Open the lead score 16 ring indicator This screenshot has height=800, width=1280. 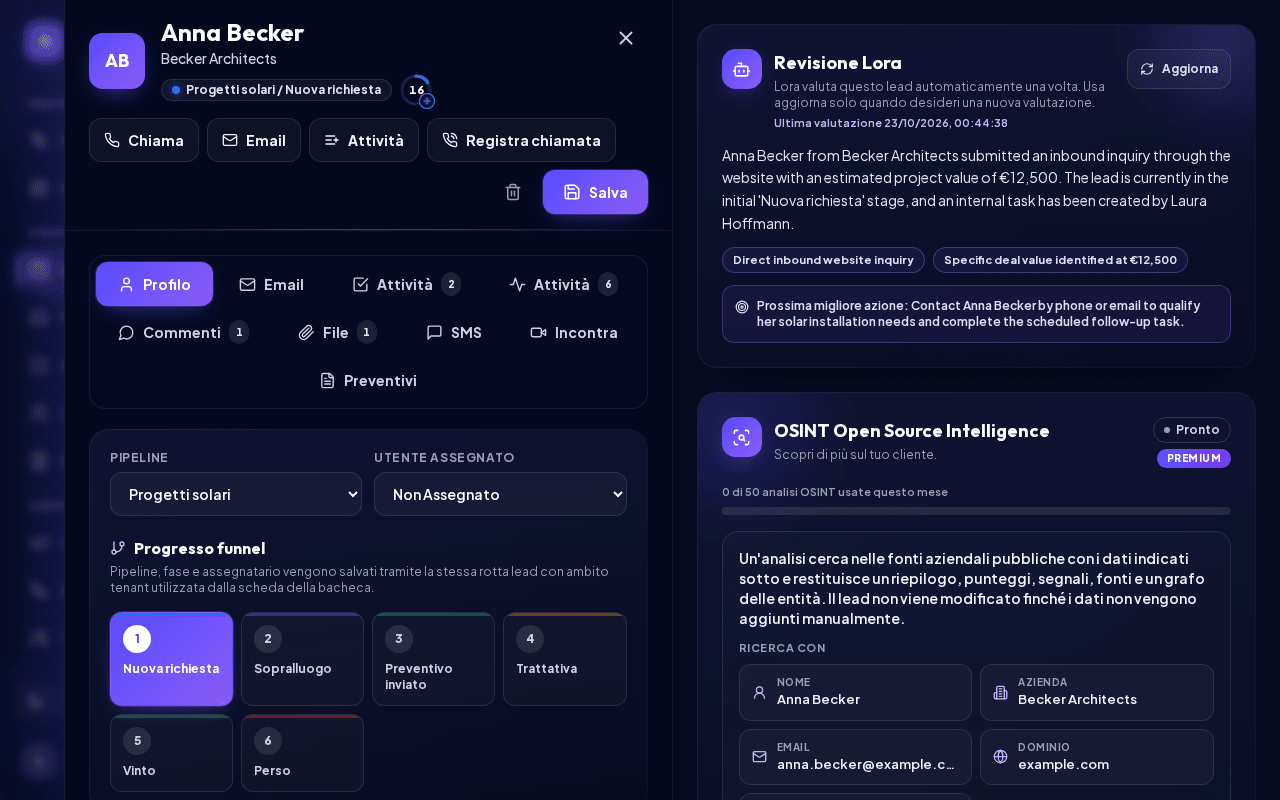click(x=417, y=90)
